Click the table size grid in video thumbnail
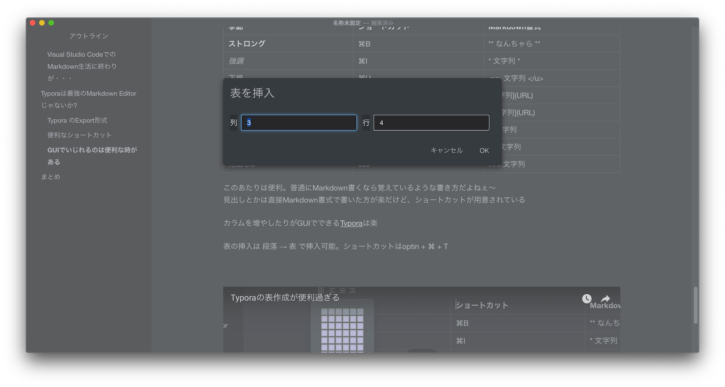Image resolution: width=725 pixels, height=387 pixels. pyautogui.click(x=342, y=330)
